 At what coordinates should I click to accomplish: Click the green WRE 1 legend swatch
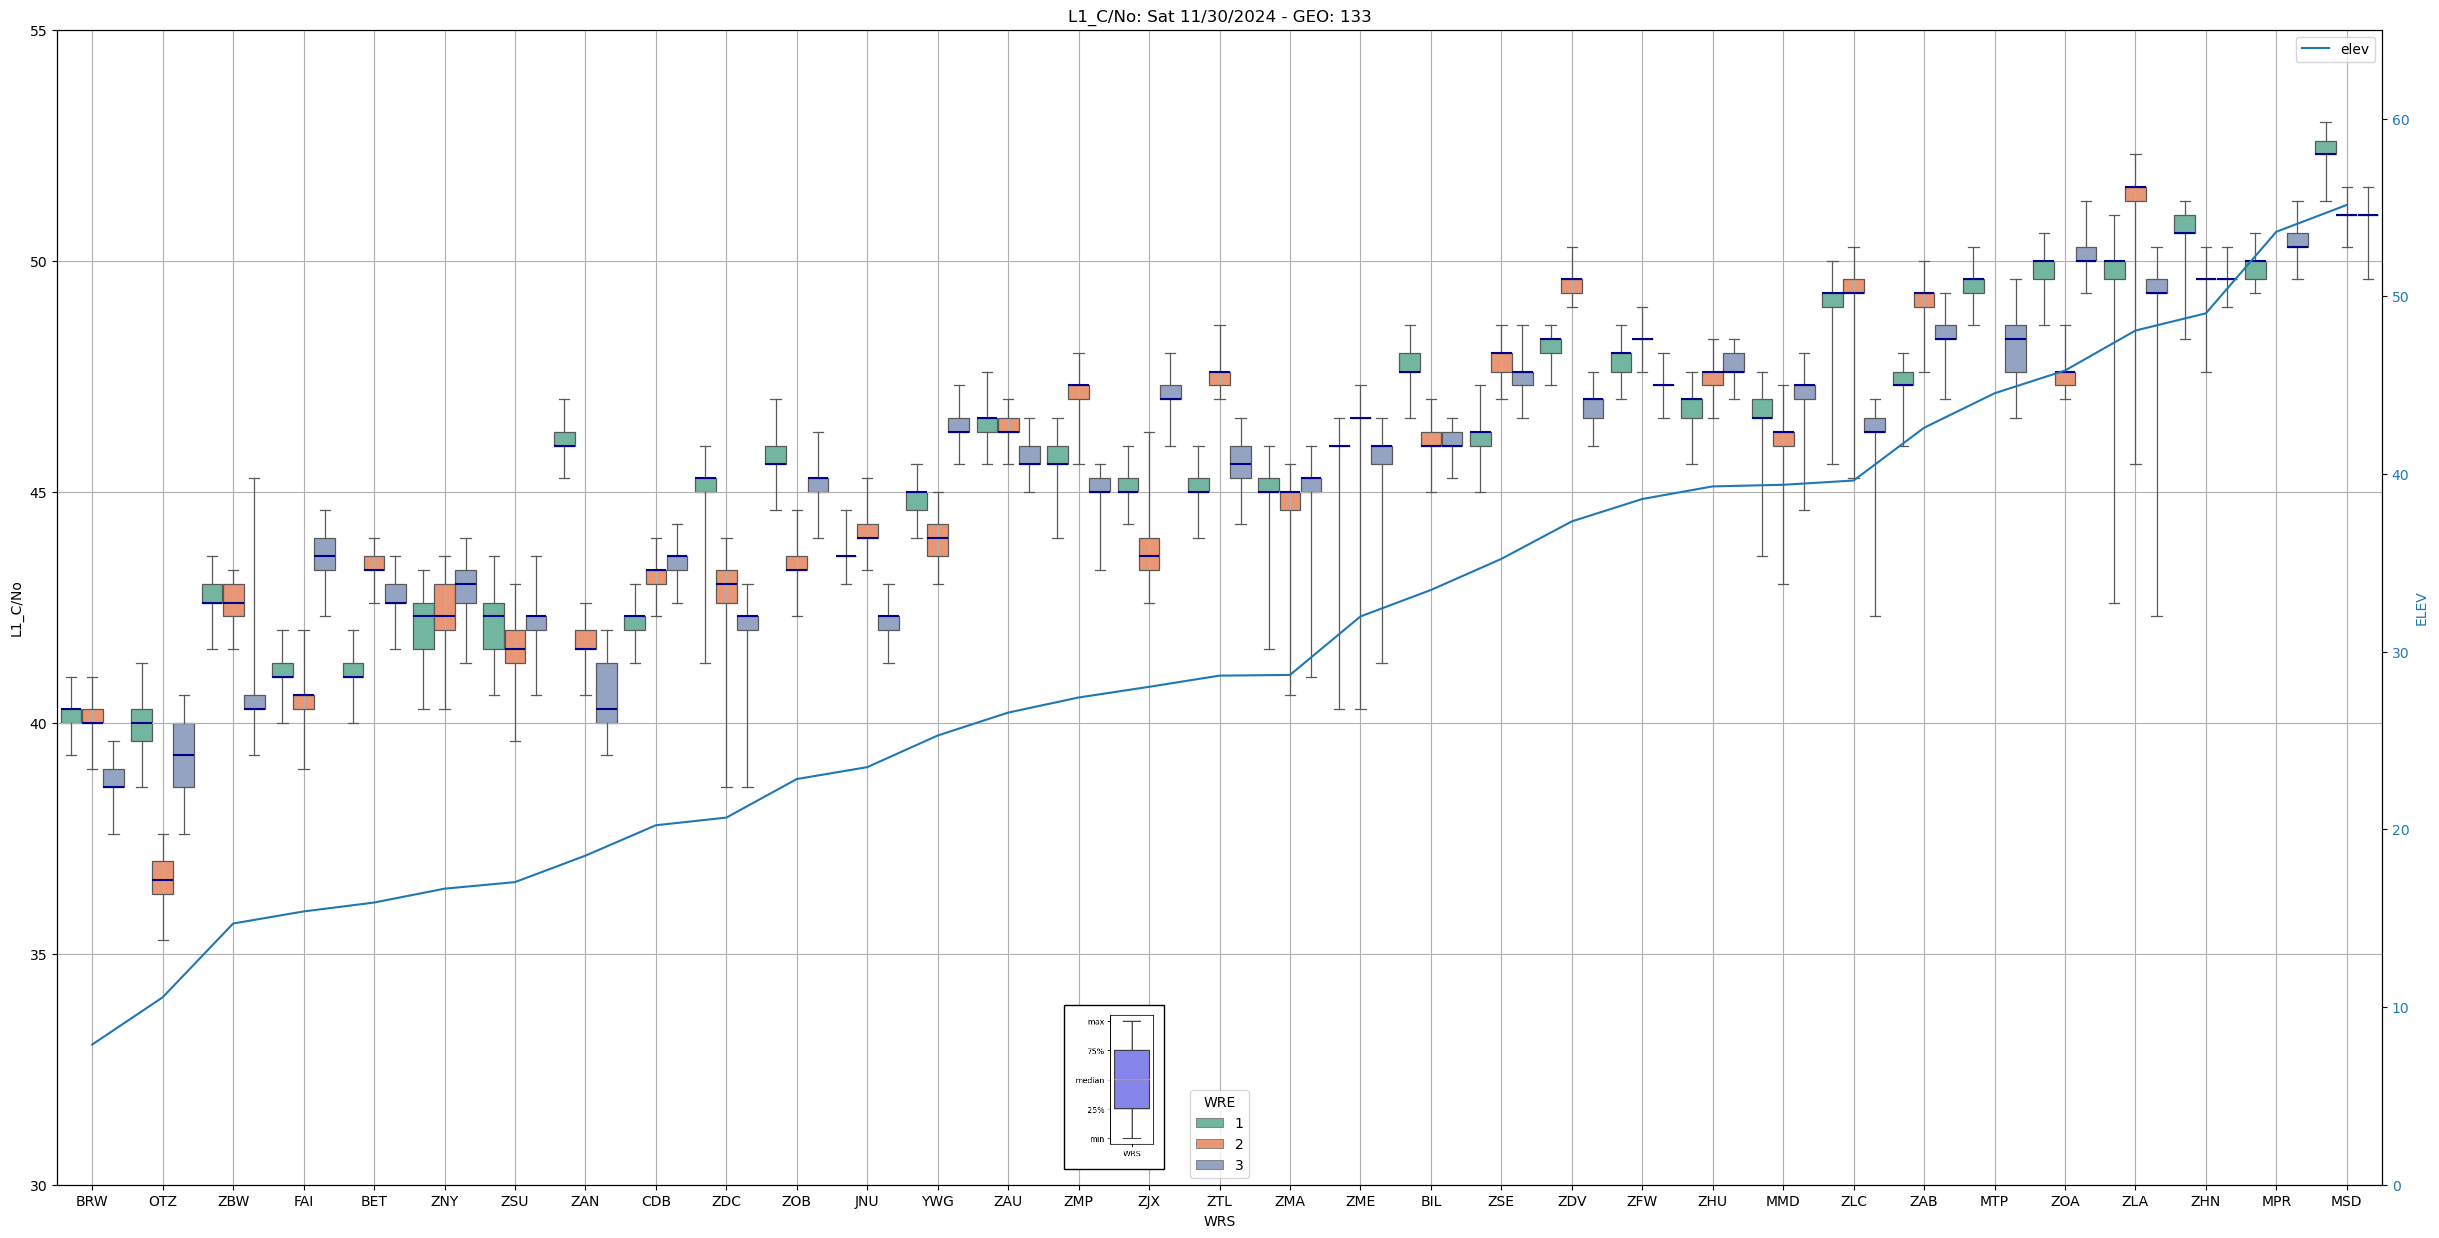coord(1209,1123)
